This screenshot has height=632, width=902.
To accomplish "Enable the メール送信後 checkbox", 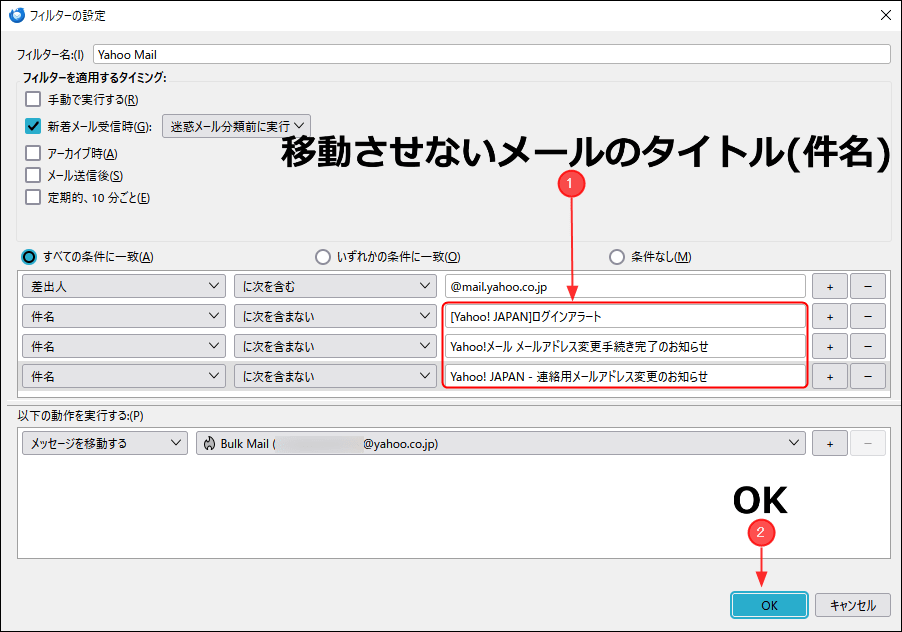I will coord(33,175).
